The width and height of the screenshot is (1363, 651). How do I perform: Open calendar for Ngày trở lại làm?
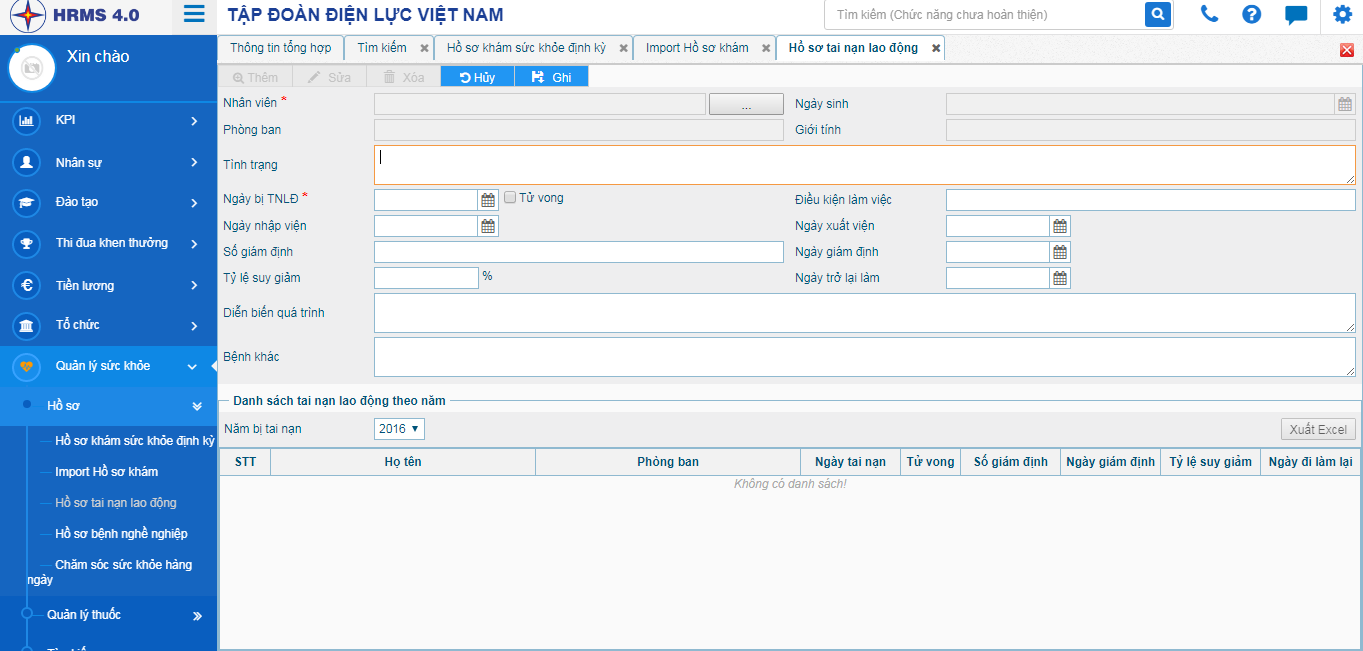pos(1060,278)
